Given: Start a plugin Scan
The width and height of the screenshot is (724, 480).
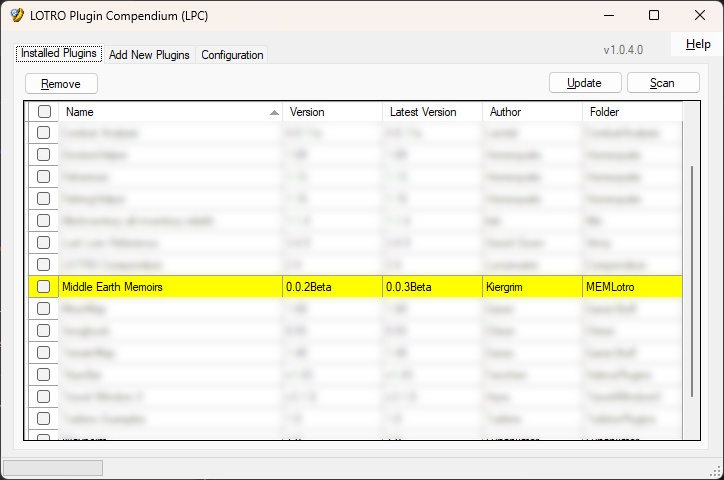Looking at the screenshot, I should point(662,83).
